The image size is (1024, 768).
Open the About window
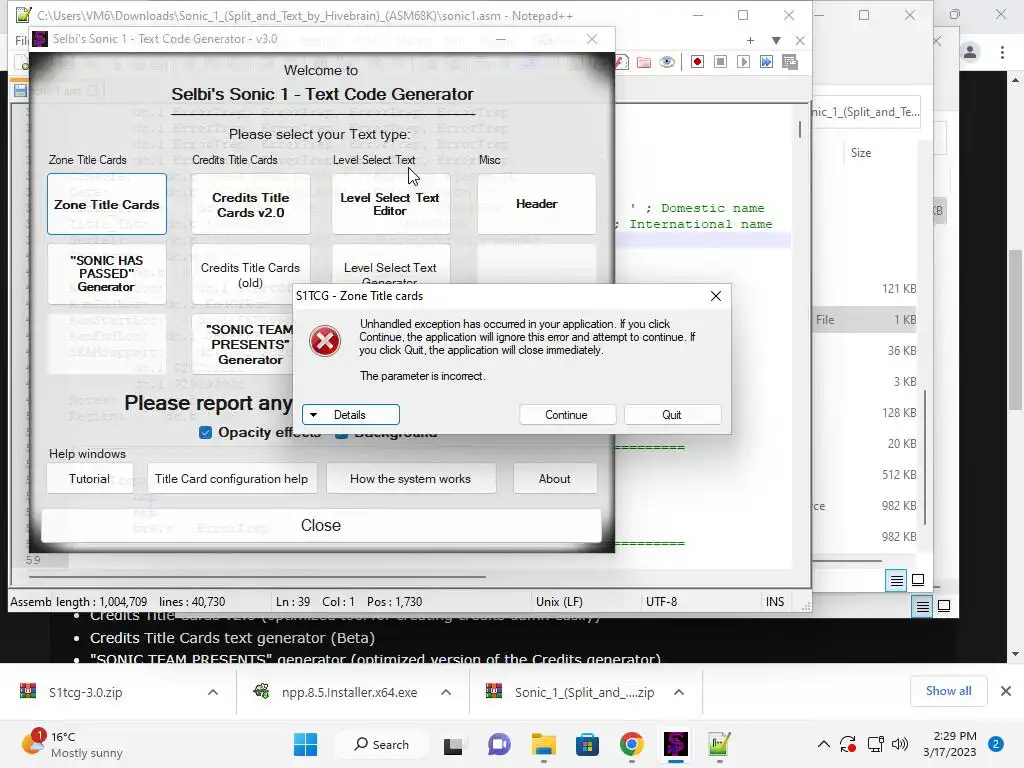pyautogui.click(x=554, y=479)
